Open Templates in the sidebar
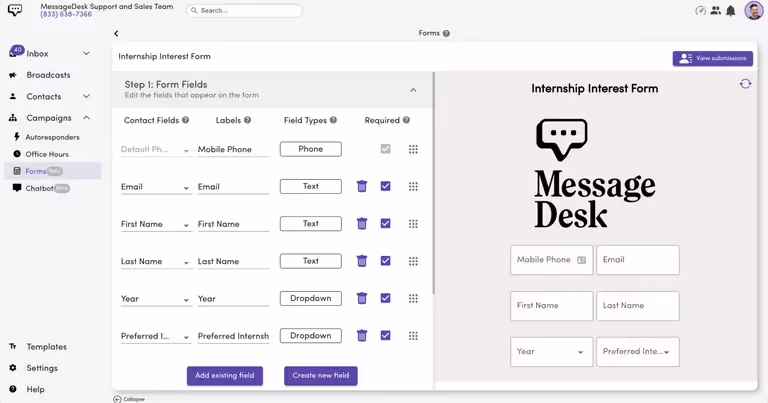Screen dimensions: 768x403 pyautogui.click(x=47, y=347)
